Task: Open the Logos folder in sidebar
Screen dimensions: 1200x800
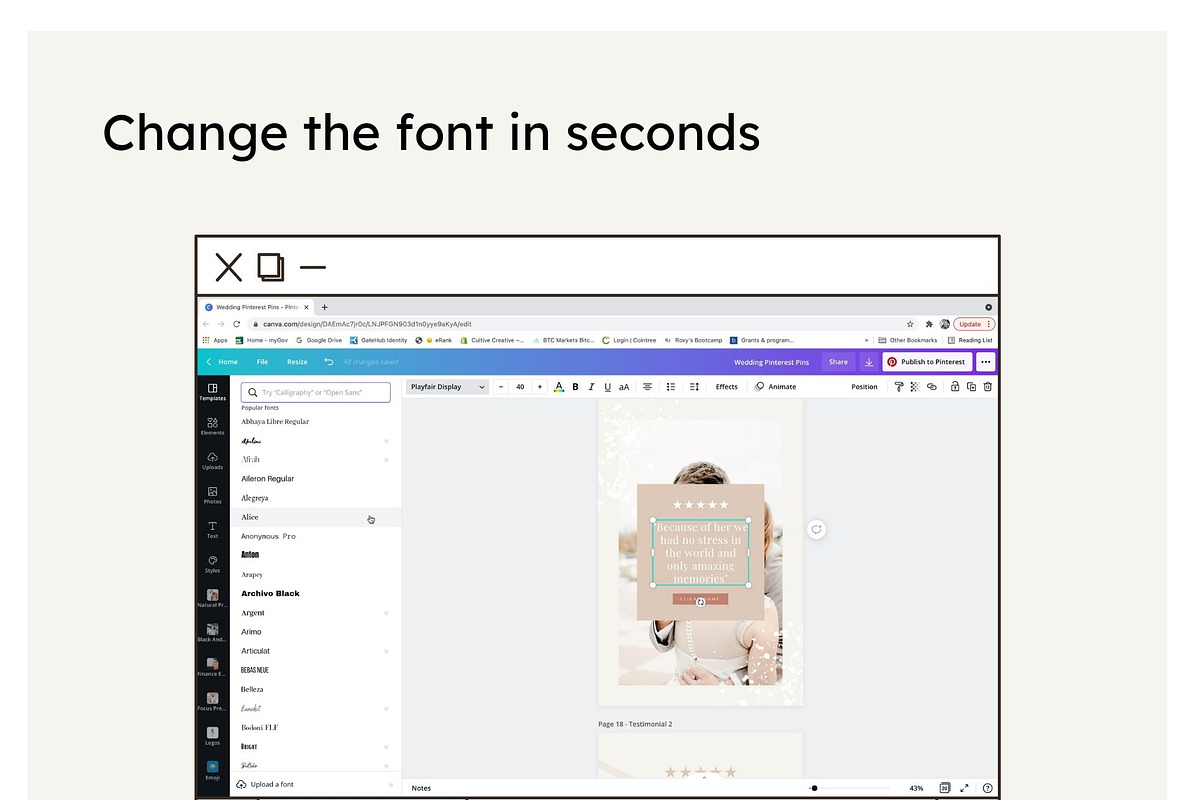Action: coord(212,737)
